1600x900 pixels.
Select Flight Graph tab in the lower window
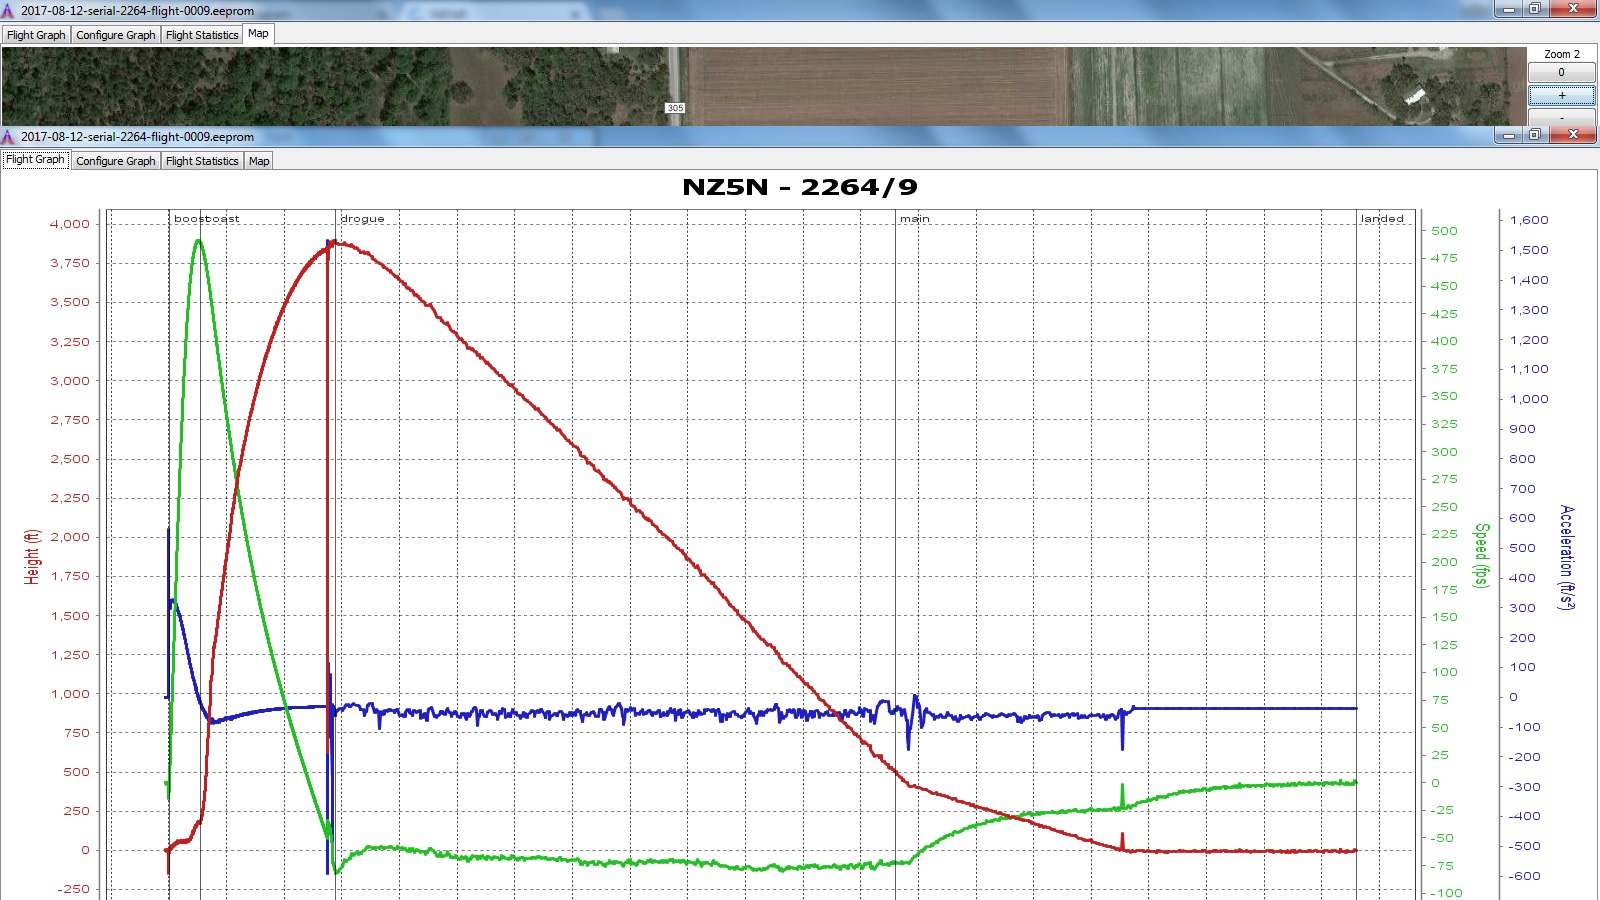click(36, 160)
